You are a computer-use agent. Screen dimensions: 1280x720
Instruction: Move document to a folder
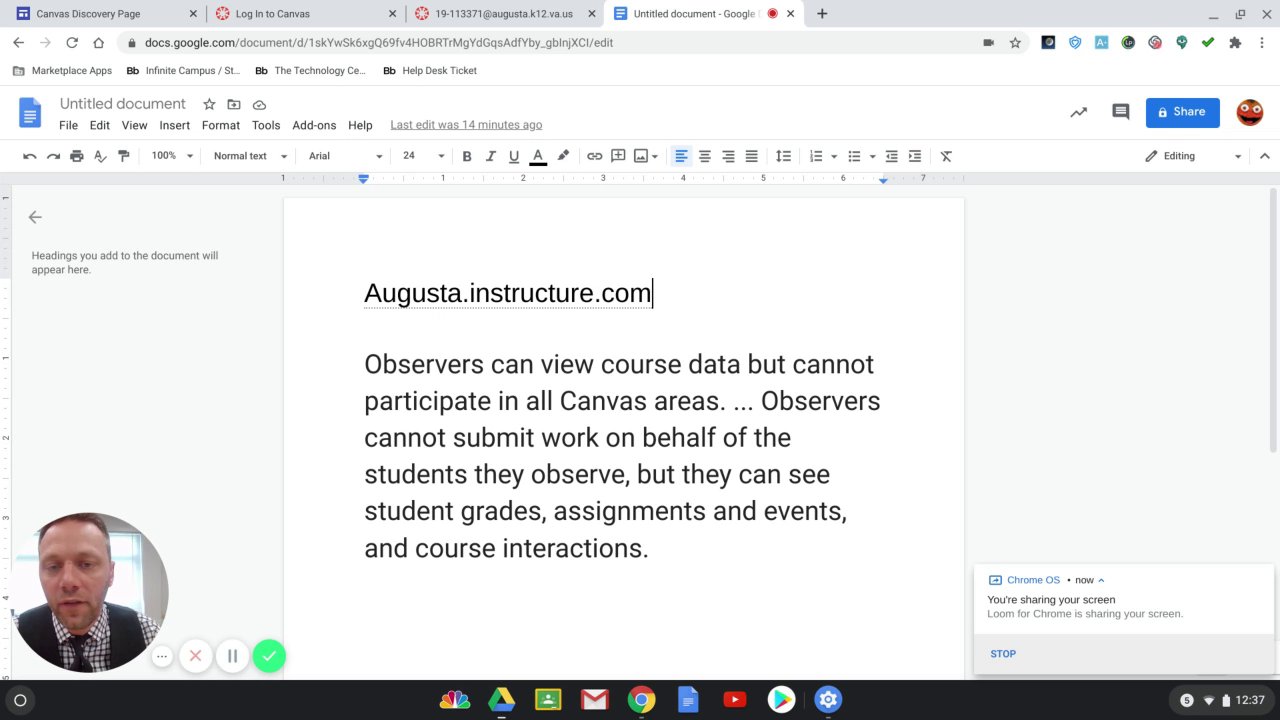(x=234, y=104)
